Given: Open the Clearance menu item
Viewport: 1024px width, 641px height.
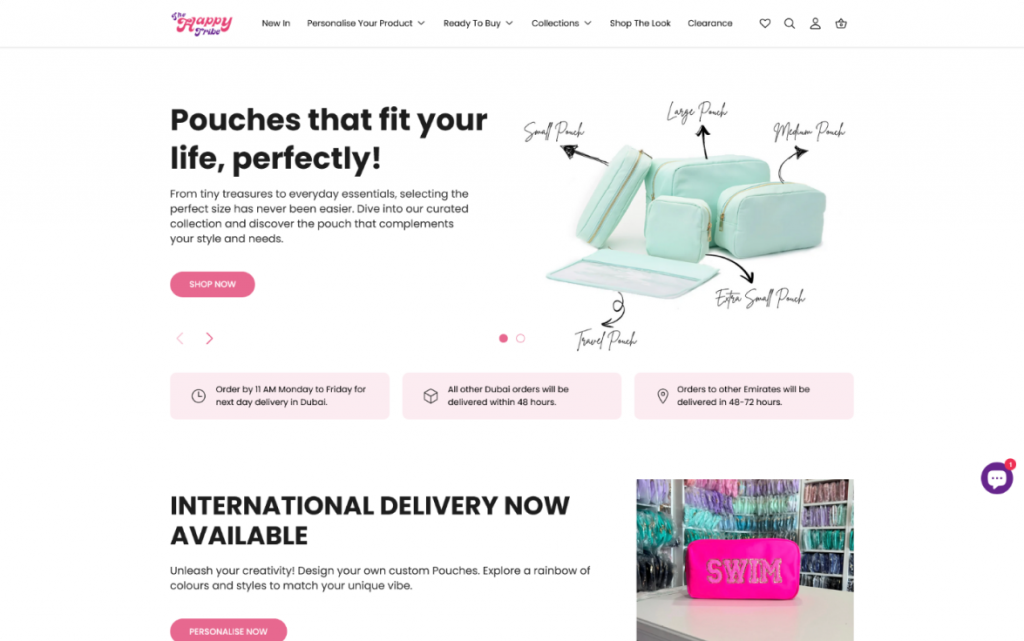Looking at the screenshot, I should point(710,23).
